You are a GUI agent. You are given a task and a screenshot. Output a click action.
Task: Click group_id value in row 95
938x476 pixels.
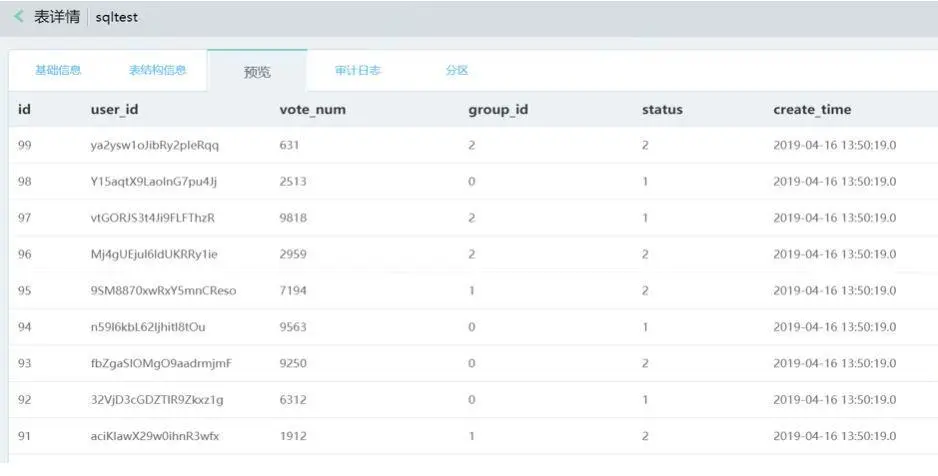click(472, 291)
